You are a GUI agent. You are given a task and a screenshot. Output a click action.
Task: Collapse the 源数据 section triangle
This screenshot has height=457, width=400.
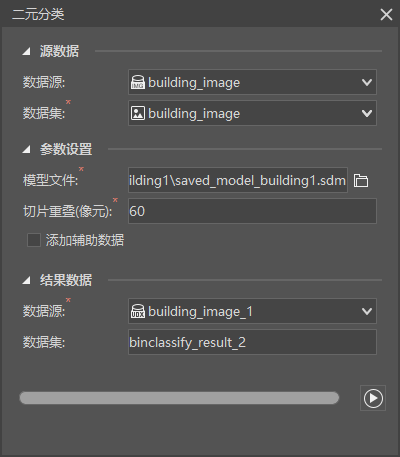pyautogui.click(x=26, y=51)
